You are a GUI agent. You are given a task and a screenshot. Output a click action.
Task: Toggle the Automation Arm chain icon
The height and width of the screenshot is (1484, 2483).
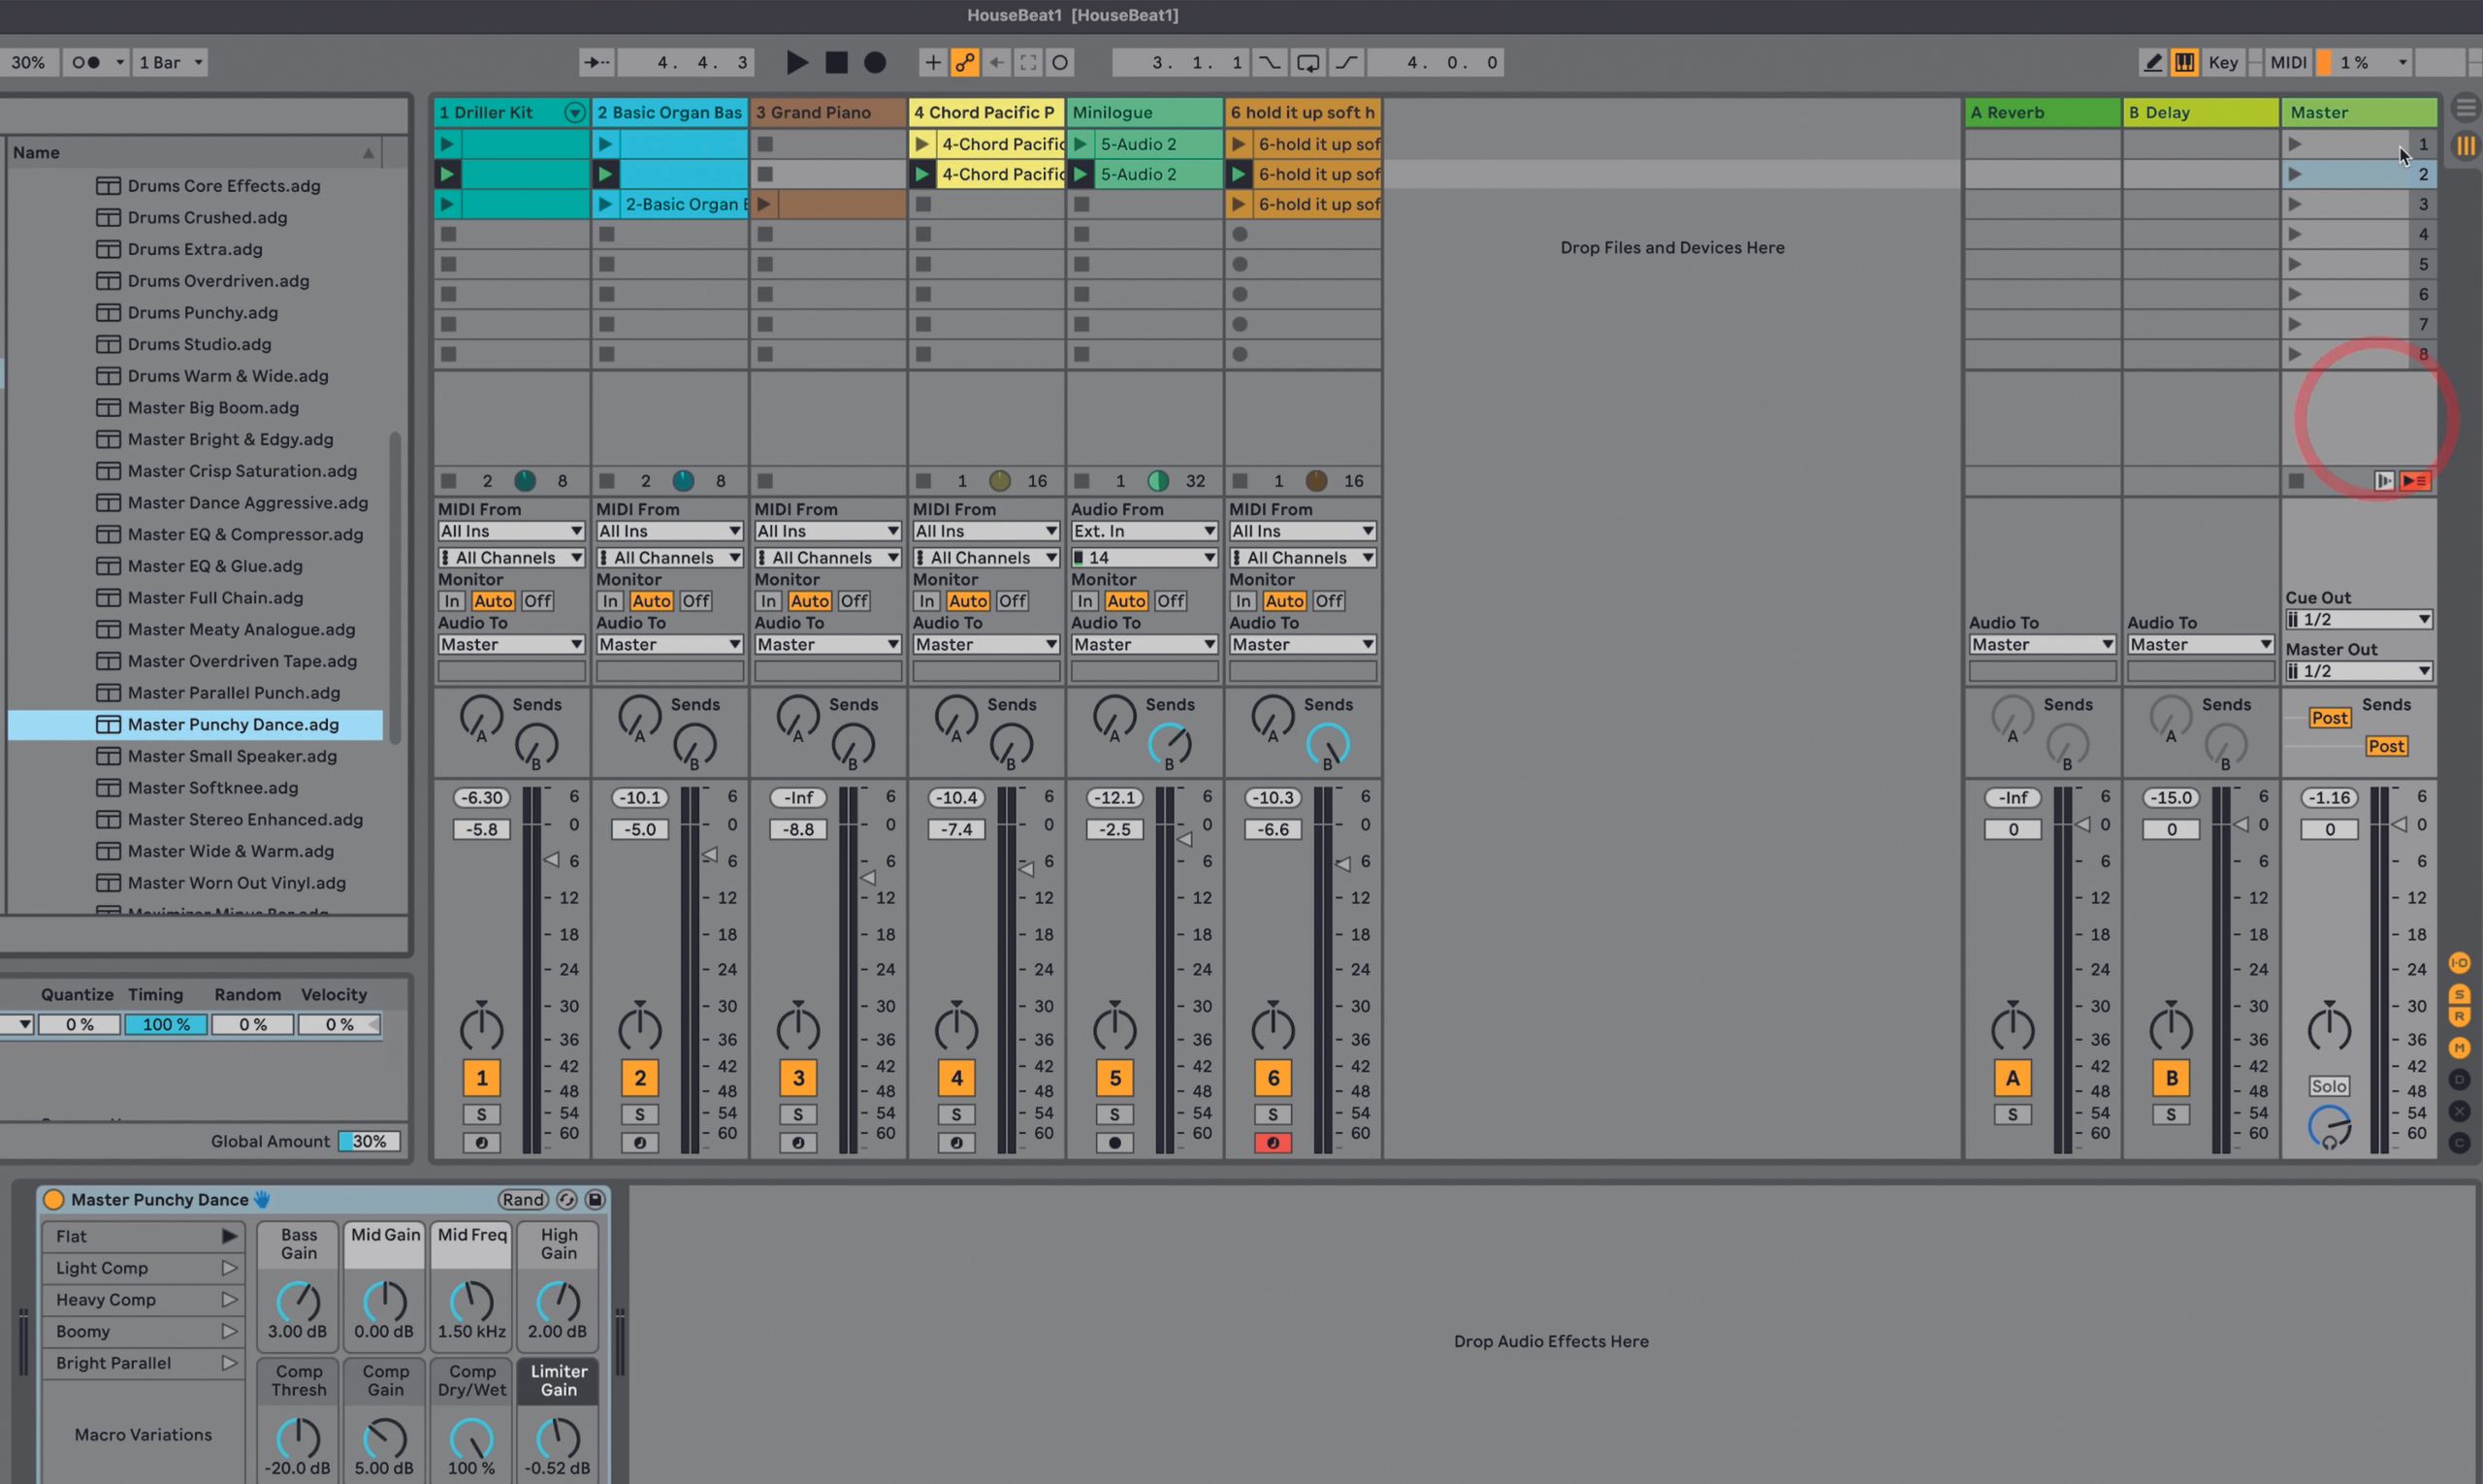click(x=964, y=62)
